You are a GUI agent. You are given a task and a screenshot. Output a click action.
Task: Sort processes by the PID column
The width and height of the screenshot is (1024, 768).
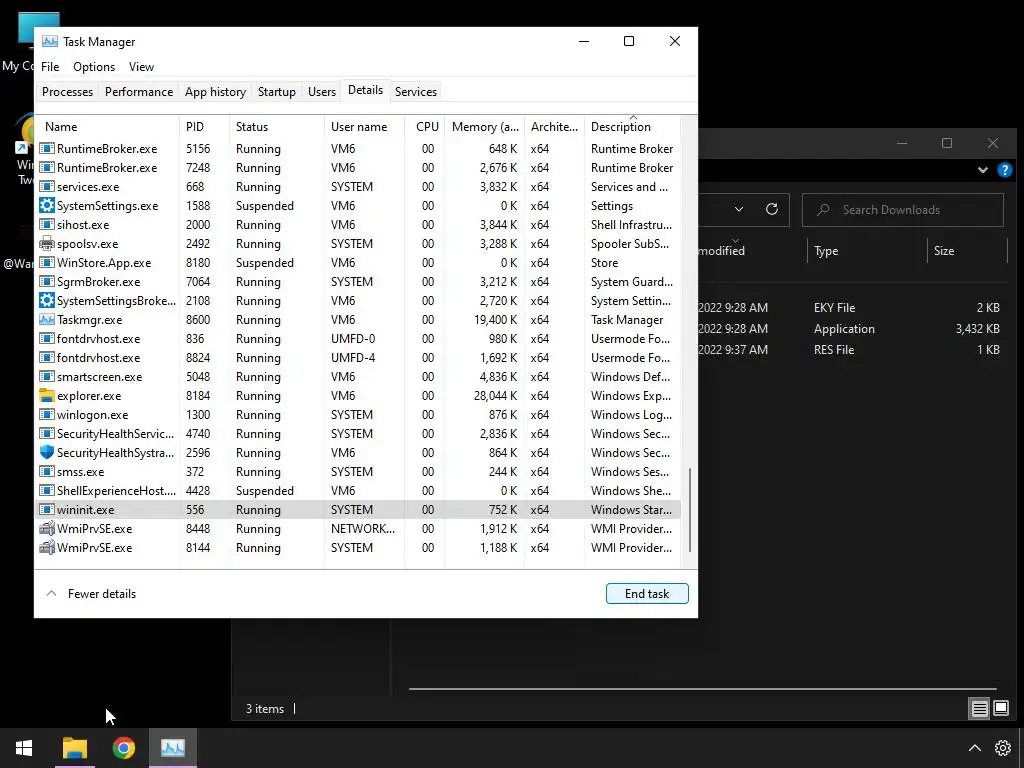point(204,127)
